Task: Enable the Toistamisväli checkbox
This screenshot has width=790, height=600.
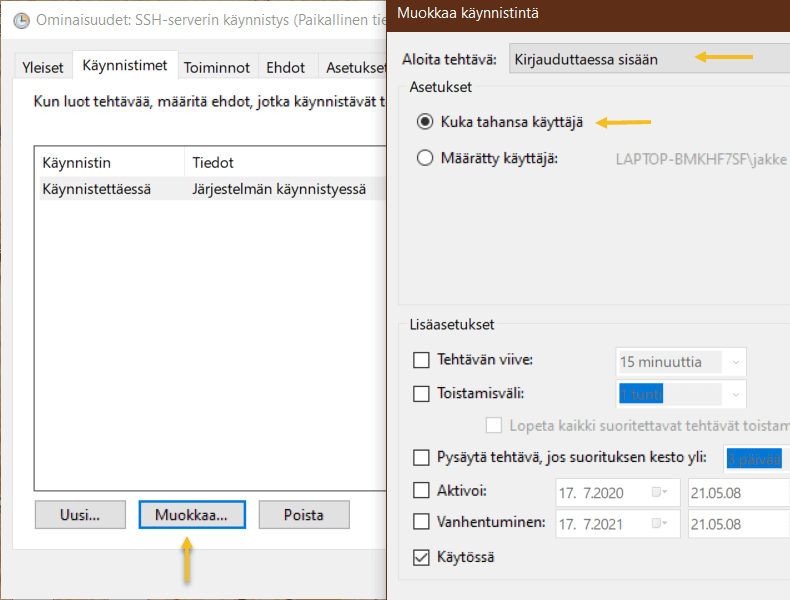Action: (x=422, y=393)
